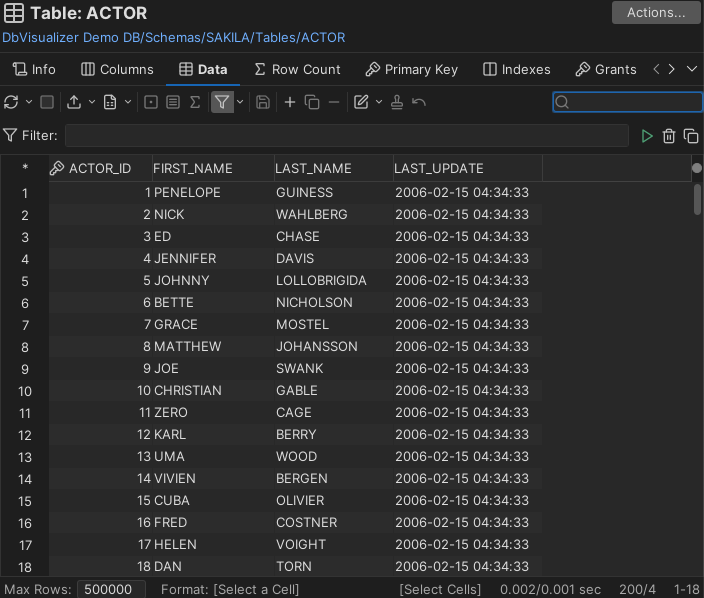Screen dimensions: 704x598
Task: Click the save edits floppy icon
Action: click(263, 102)
